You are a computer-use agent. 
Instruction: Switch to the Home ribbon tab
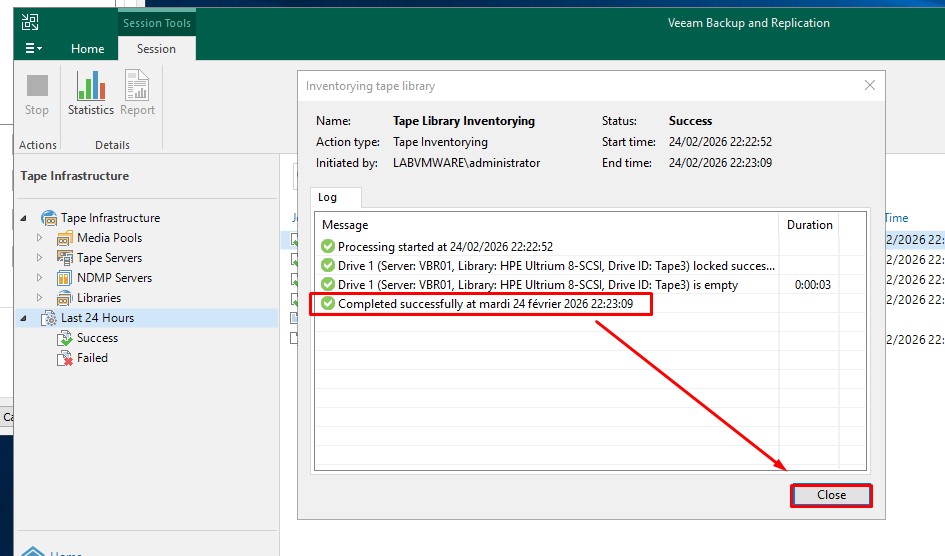87,48
